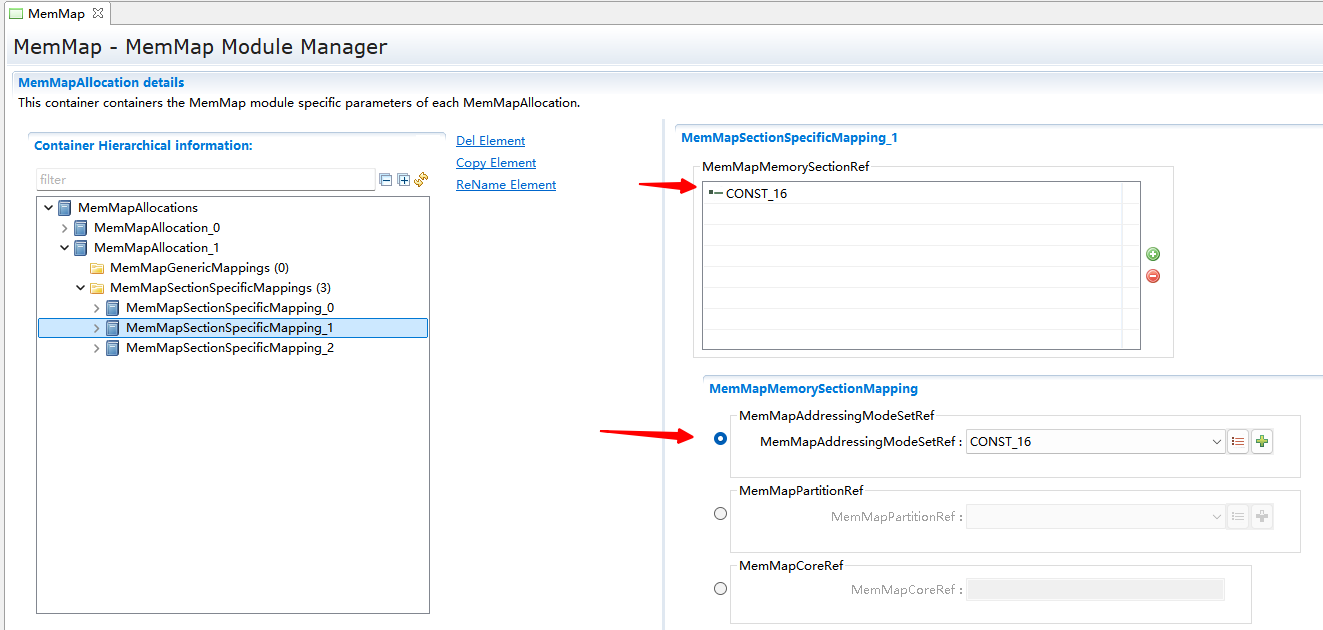The height and width of the screenshot is (630, 1323).
Task: Click the expand all tree icon
Action: coord(404,180)
